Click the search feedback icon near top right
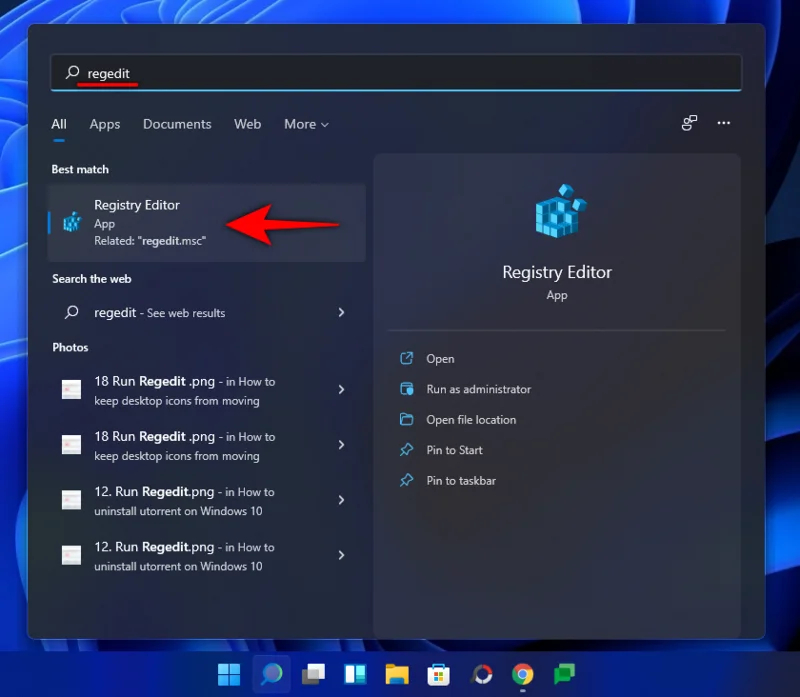 pos(688,123)
